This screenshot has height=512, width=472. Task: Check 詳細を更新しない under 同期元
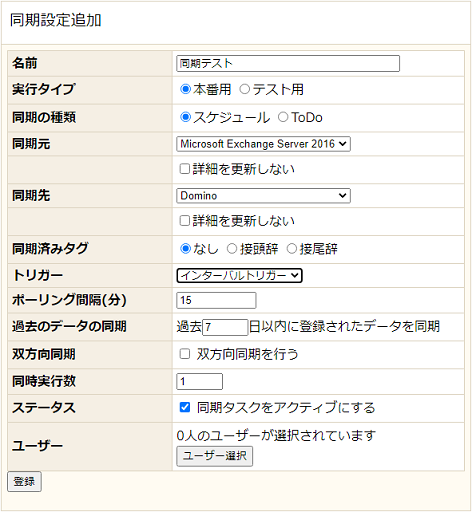tap(185, 169)
